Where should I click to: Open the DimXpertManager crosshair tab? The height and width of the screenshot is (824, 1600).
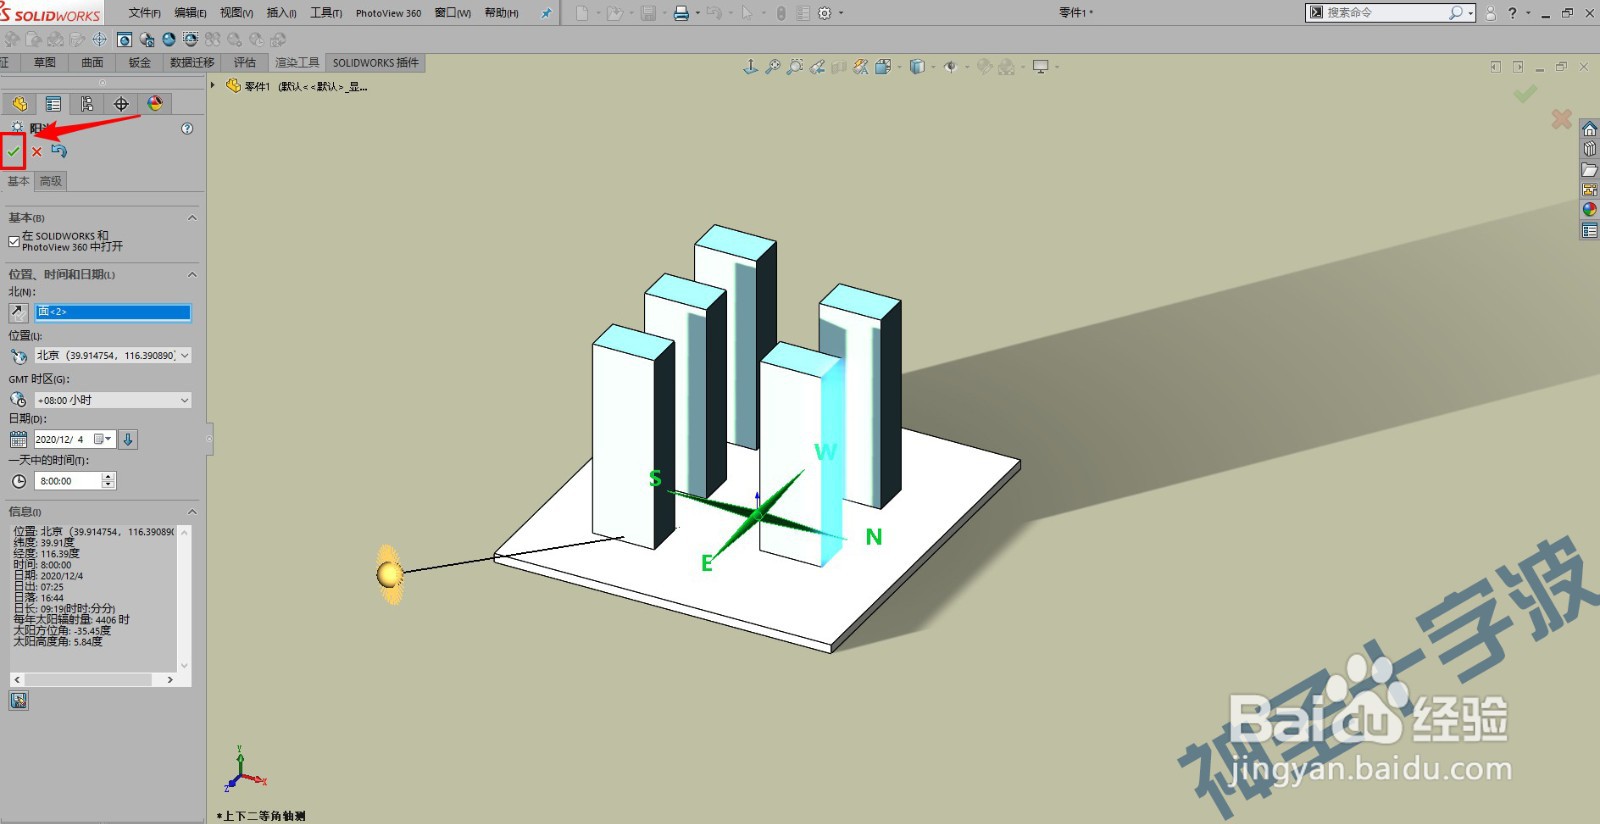point(121,104)
